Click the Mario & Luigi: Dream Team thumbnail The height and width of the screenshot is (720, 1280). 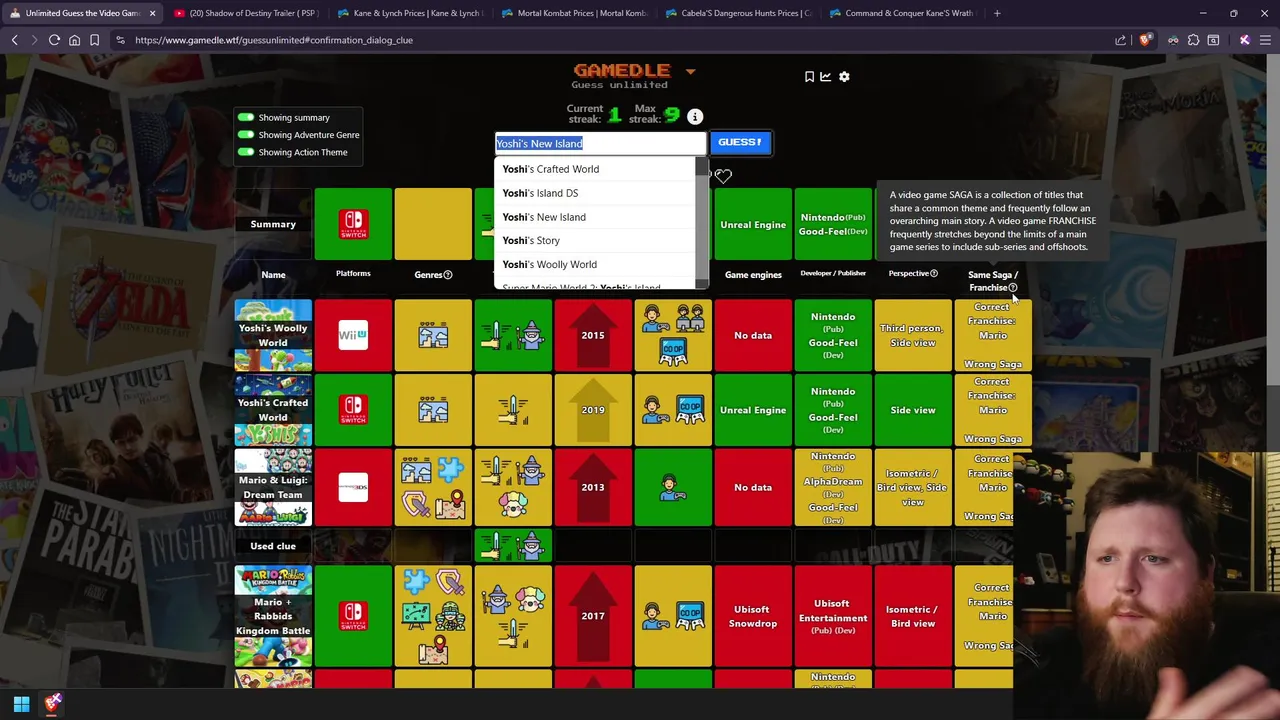[273, 487]
